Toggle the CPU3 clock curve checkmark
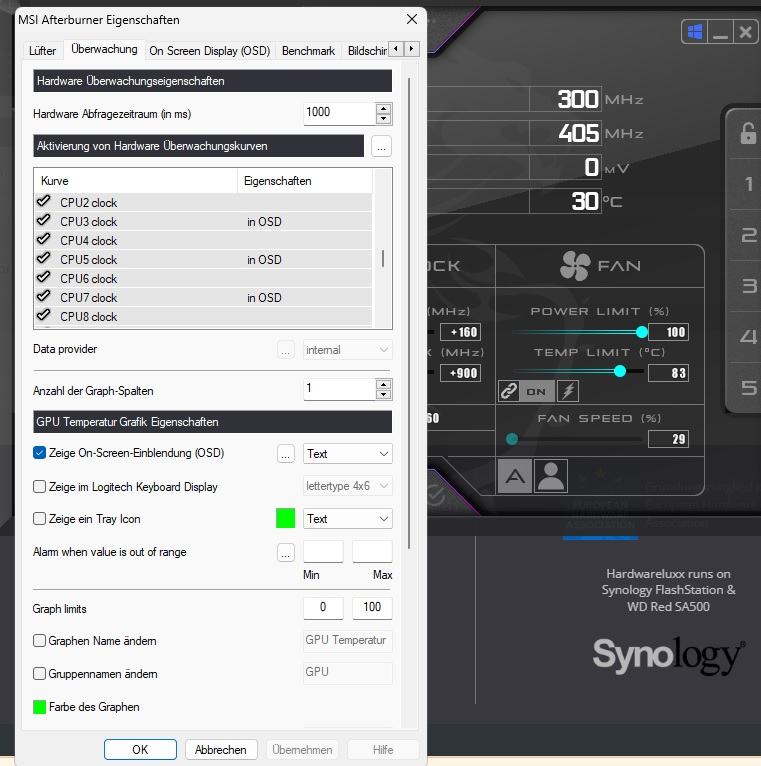This screenshot has width=761, height=766. point(43,220)
